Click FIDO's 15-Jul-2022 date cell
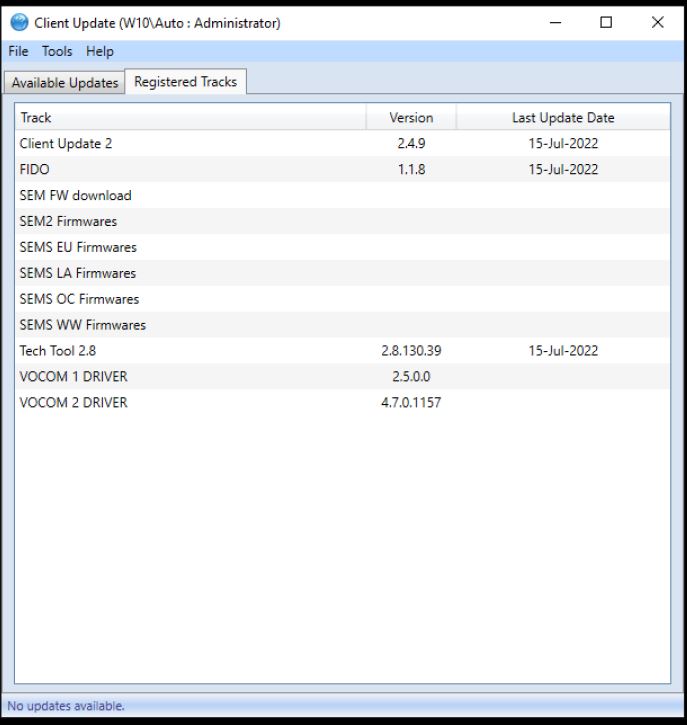Image resolution: width=687 pixels, height=725 pixels. tap(563, 169)
